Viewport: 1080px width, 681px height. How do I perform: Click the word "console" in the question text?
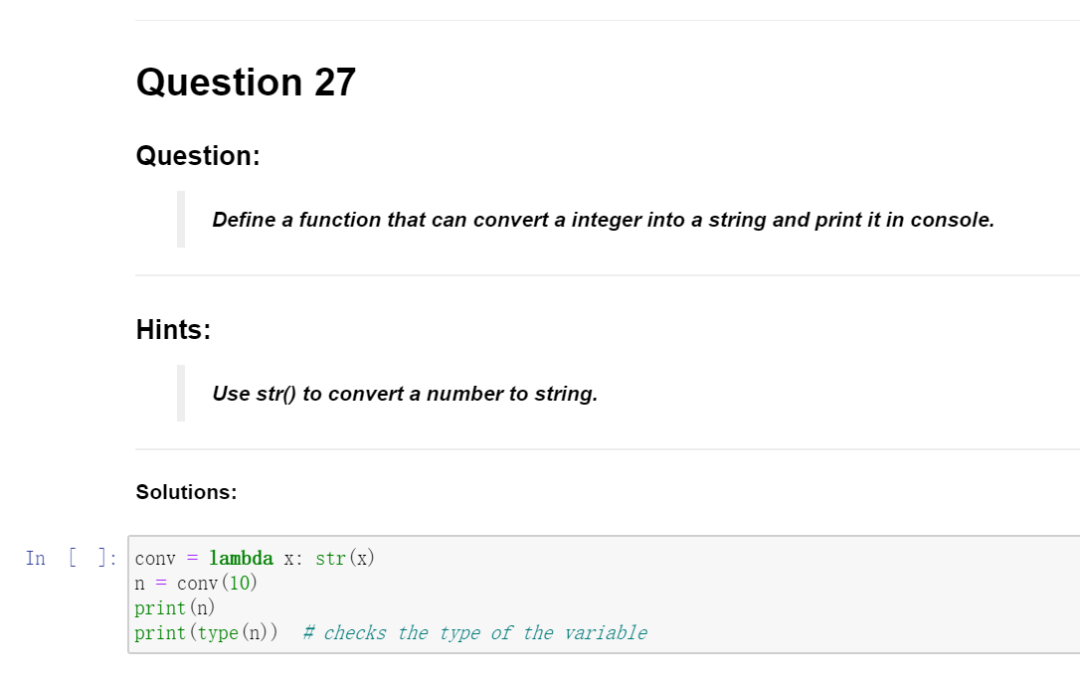(953, 220)
